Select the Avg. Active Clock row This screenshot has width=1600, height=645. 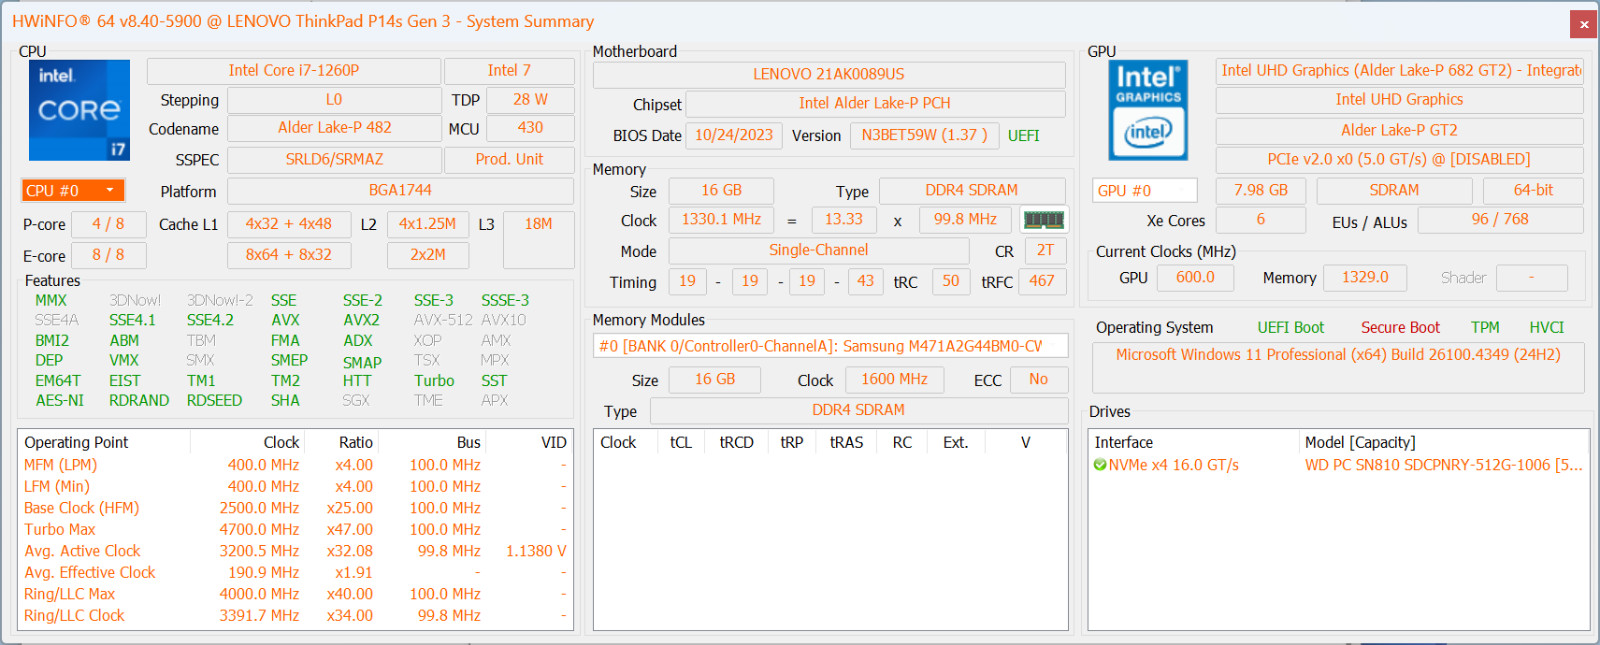[x=295, y=551]
